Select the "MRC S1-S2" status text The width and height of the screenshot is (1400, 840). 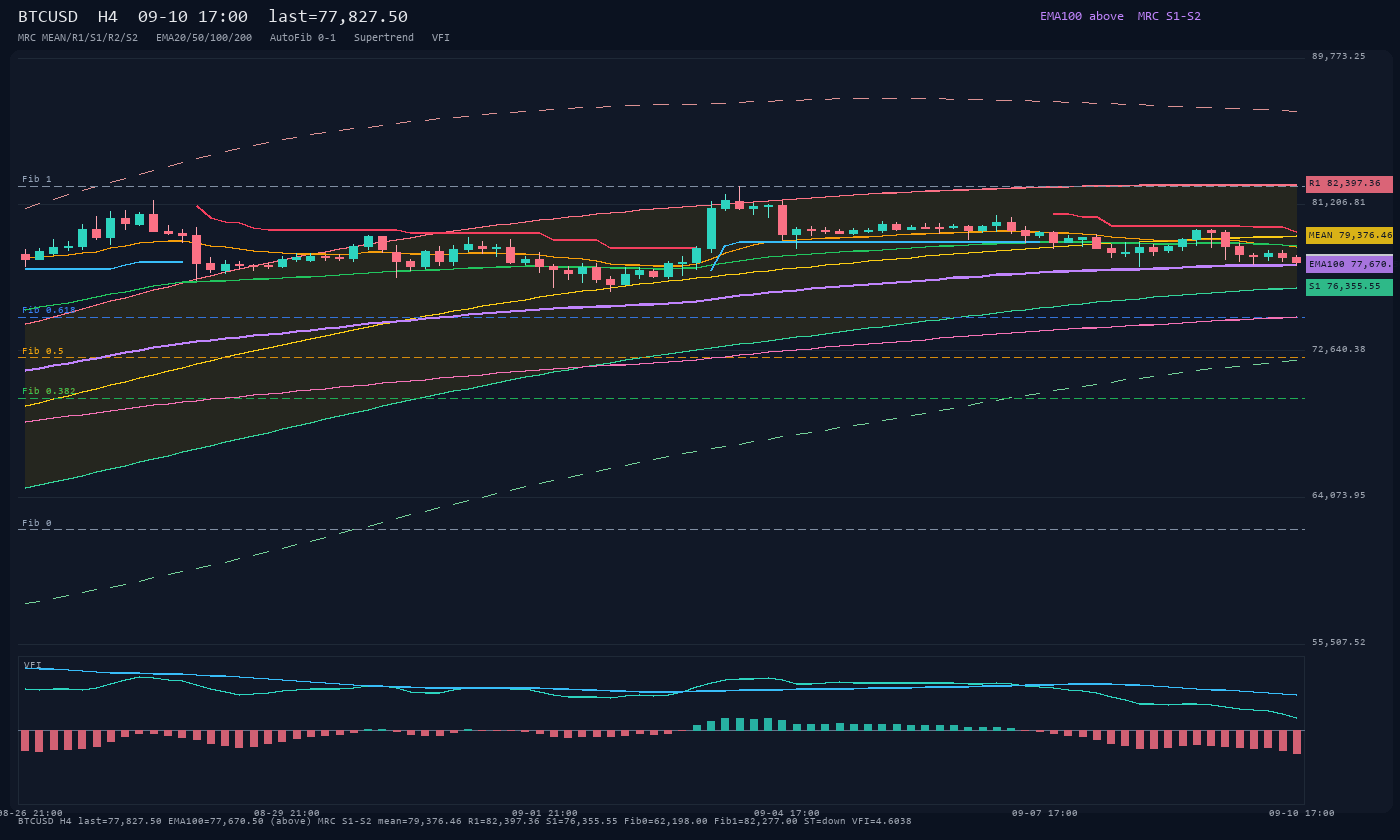point(1169,16)
